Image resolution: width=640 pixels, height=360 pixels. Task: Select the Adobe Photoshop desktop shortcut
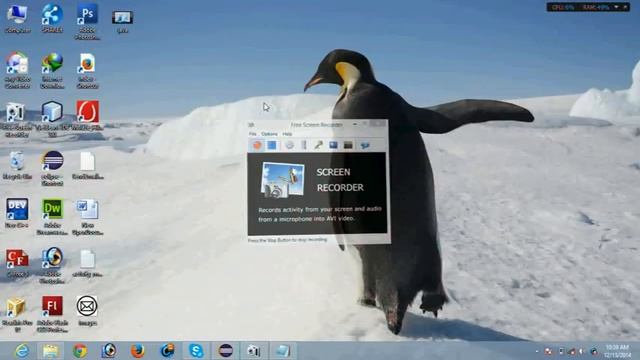87,22
